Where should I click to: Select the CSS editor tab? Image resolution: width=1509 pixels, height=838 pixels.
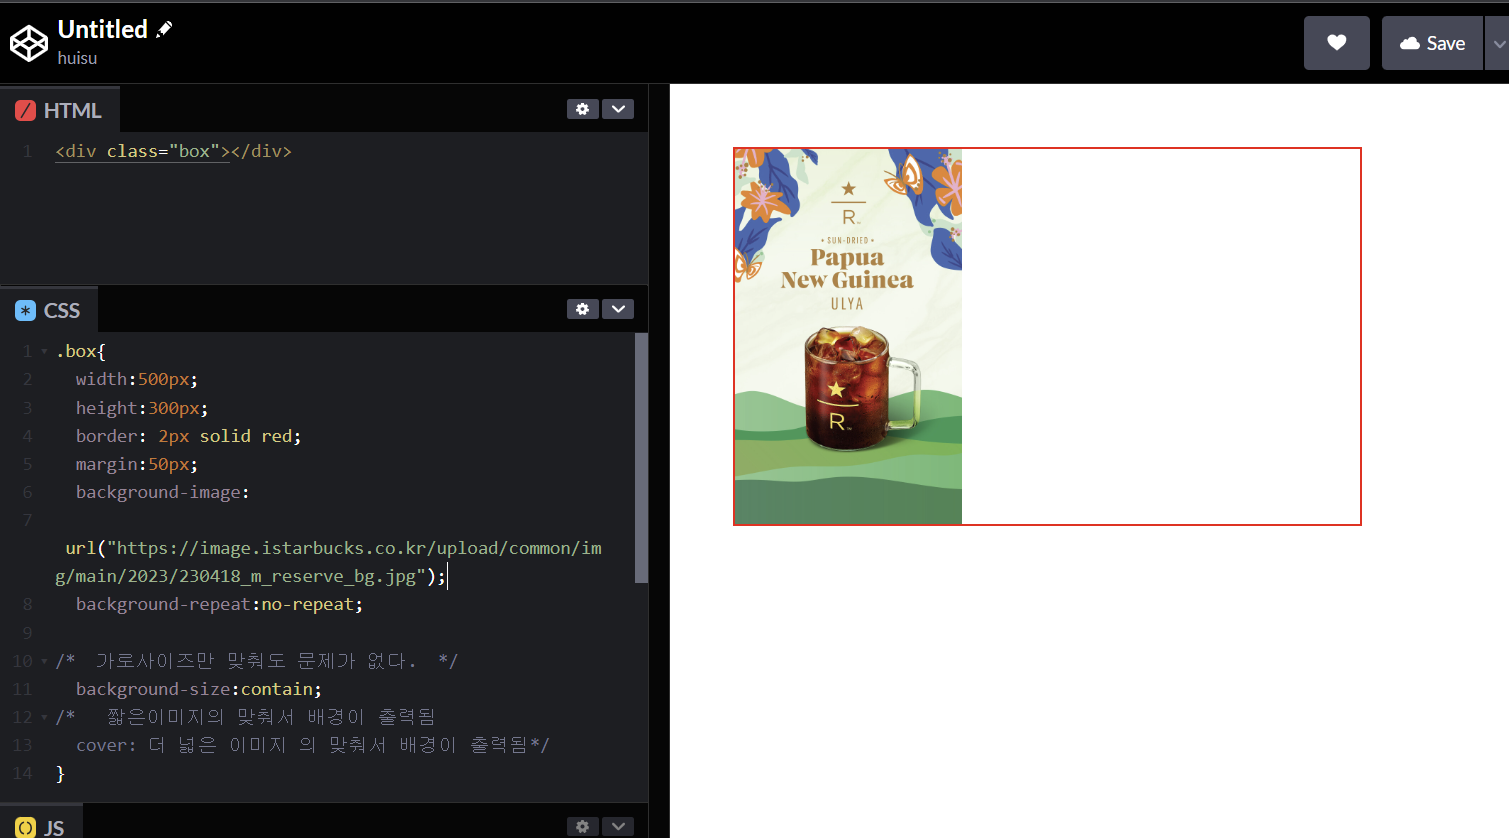(x=48, y=310)
